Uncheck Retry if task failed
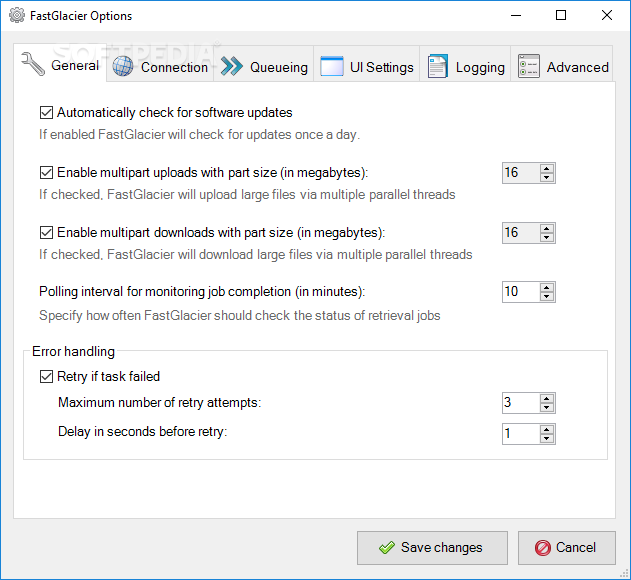Screen dimensions: 631x580 (x=46, y=377)
